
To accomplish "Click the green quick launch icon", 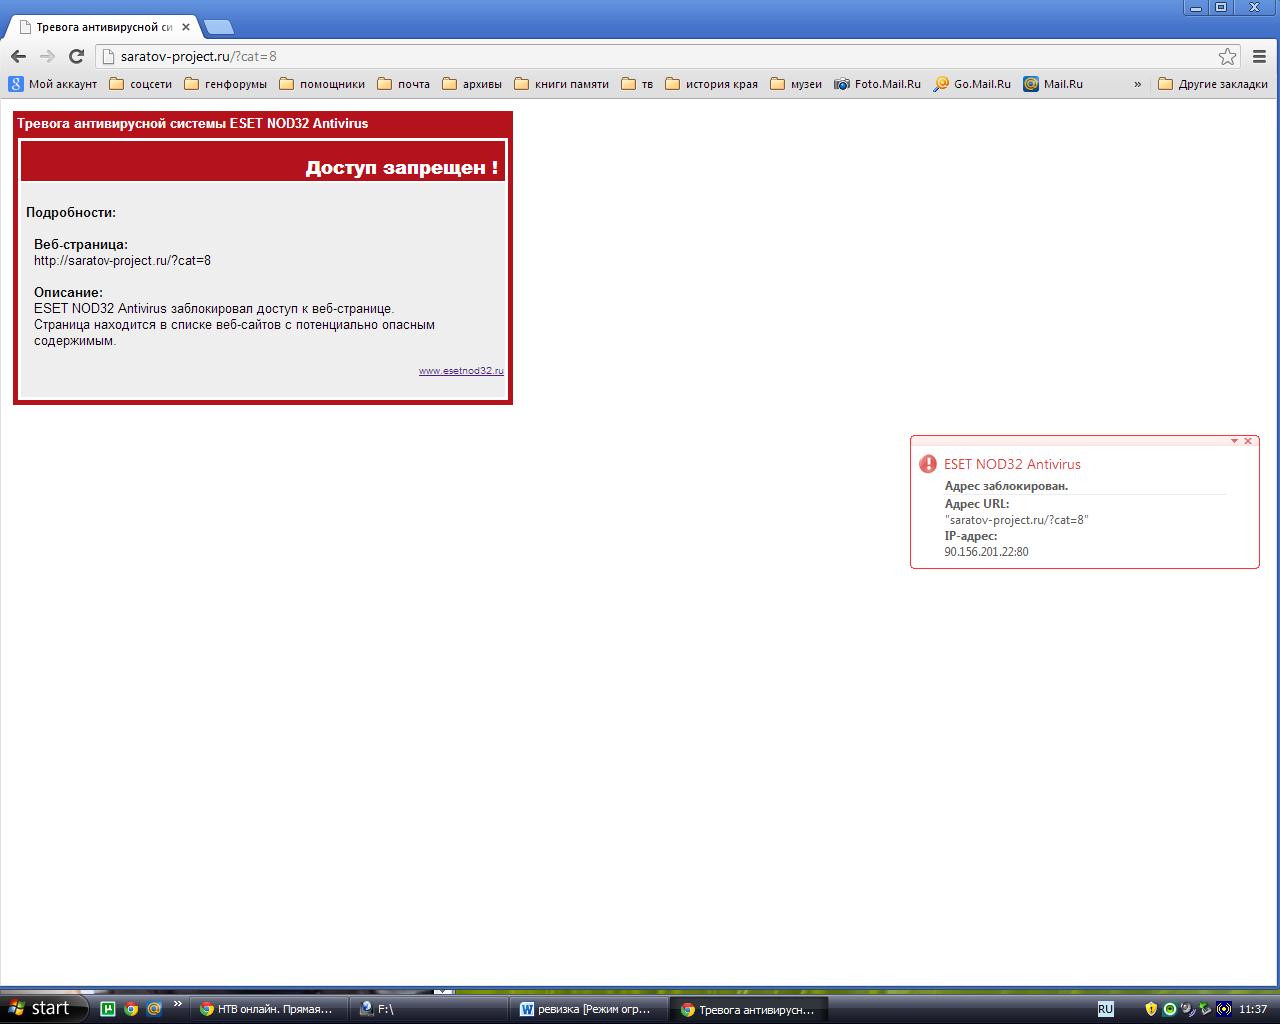I will coord(109,1009).
